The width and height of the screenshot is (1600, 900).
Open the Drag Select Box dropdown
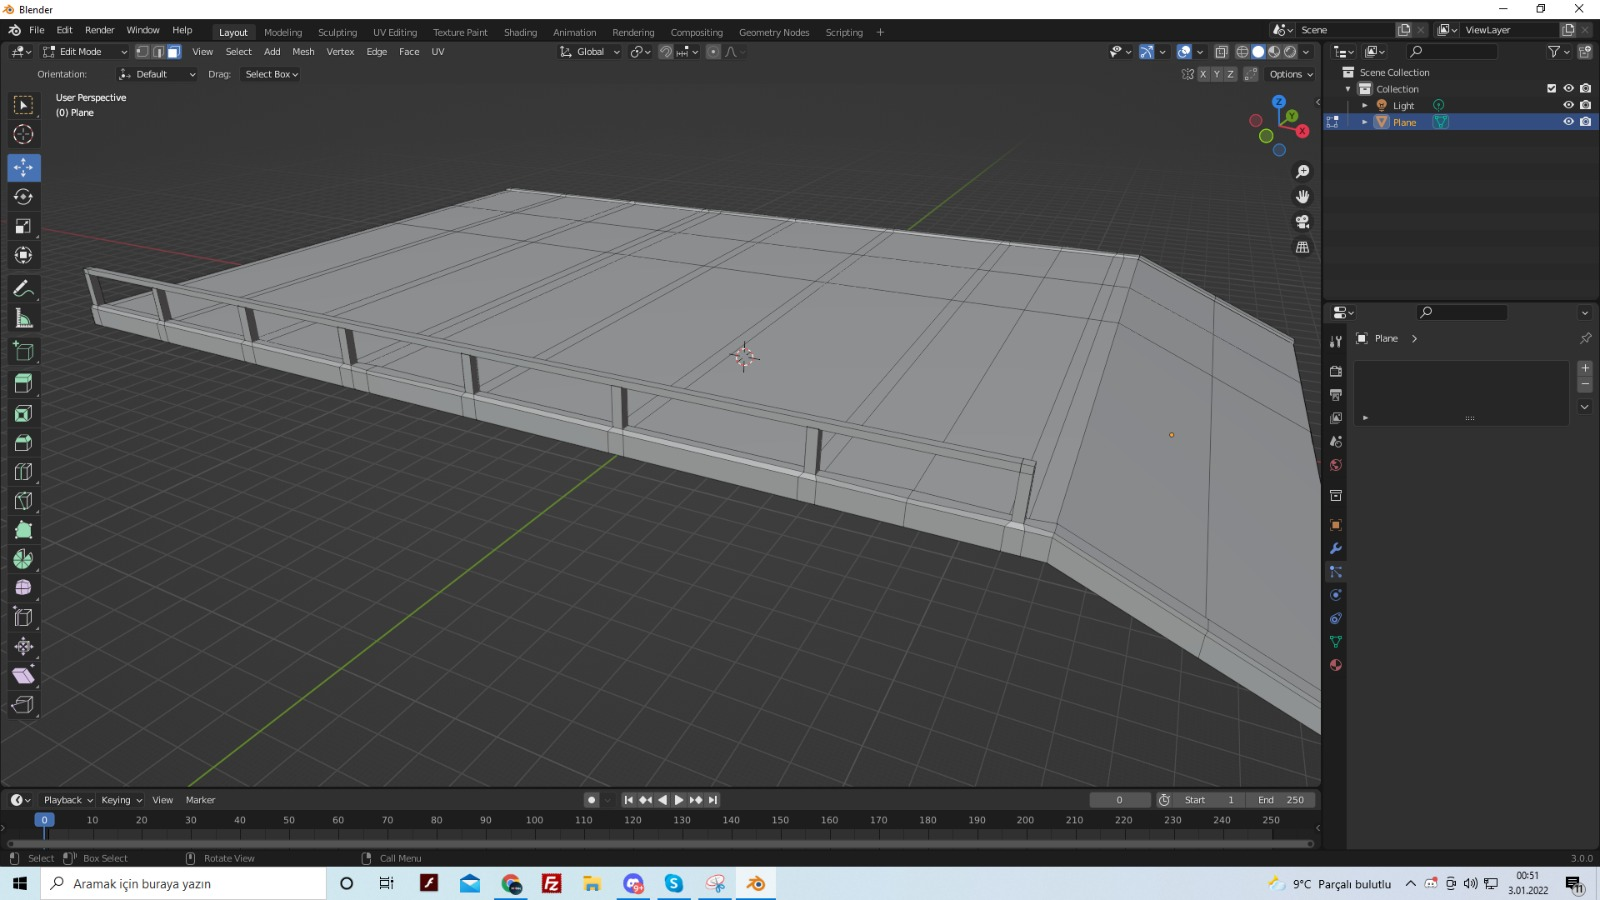point(271,74)
